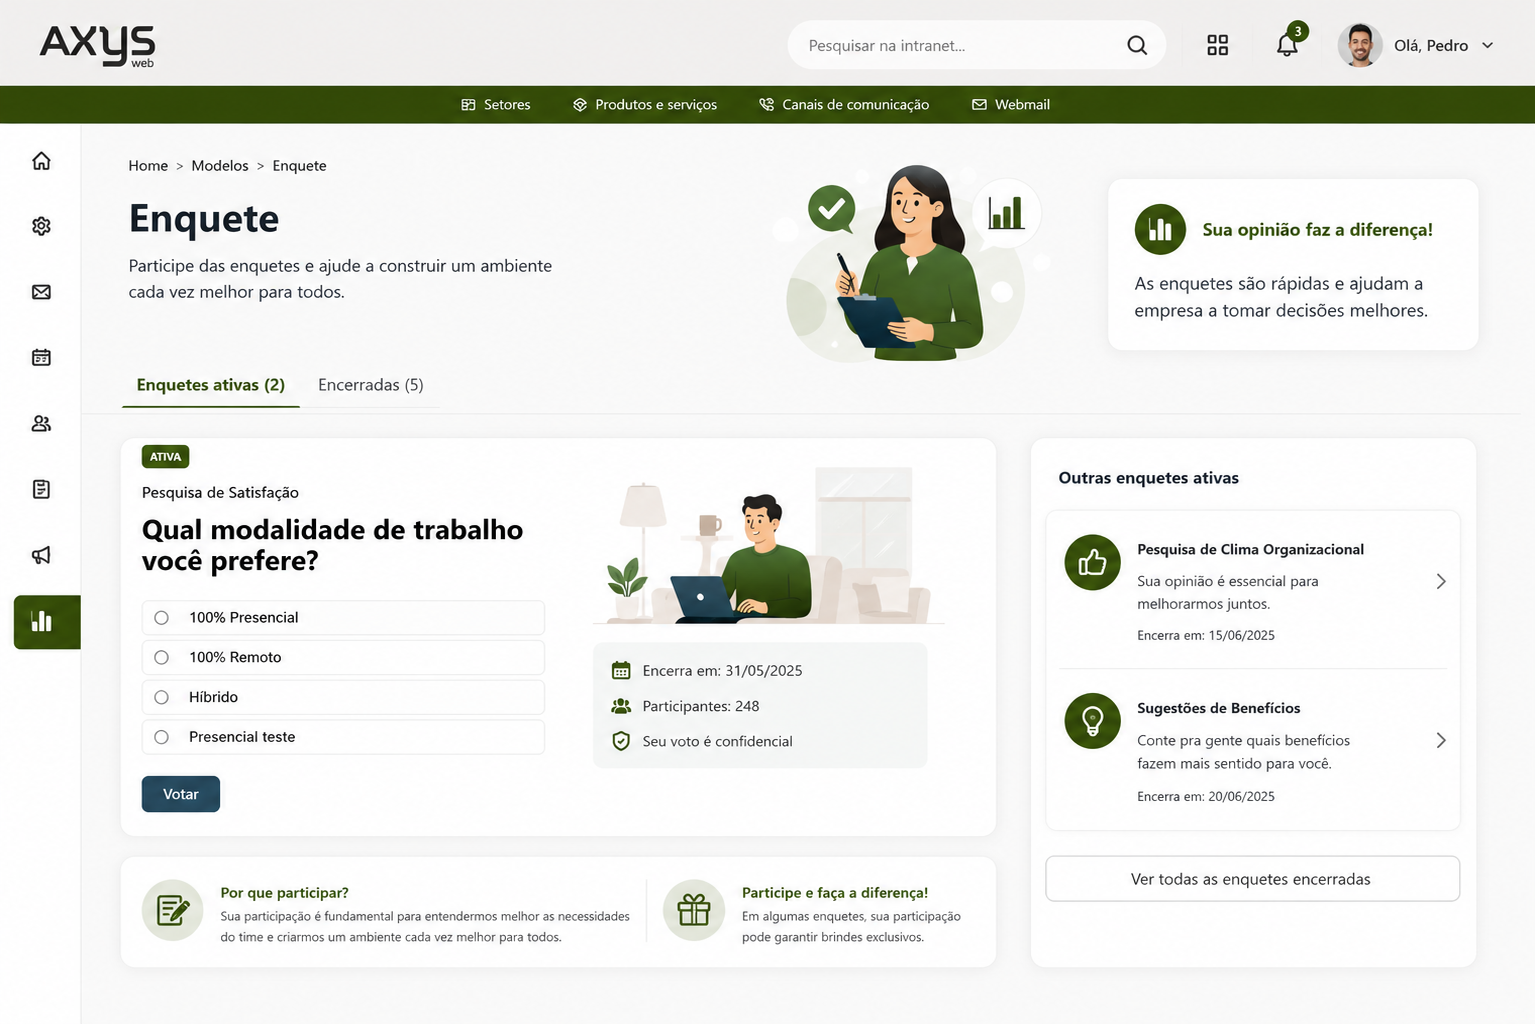Click the phone icon of Canais de comunicação

click(x=766, y=104)
